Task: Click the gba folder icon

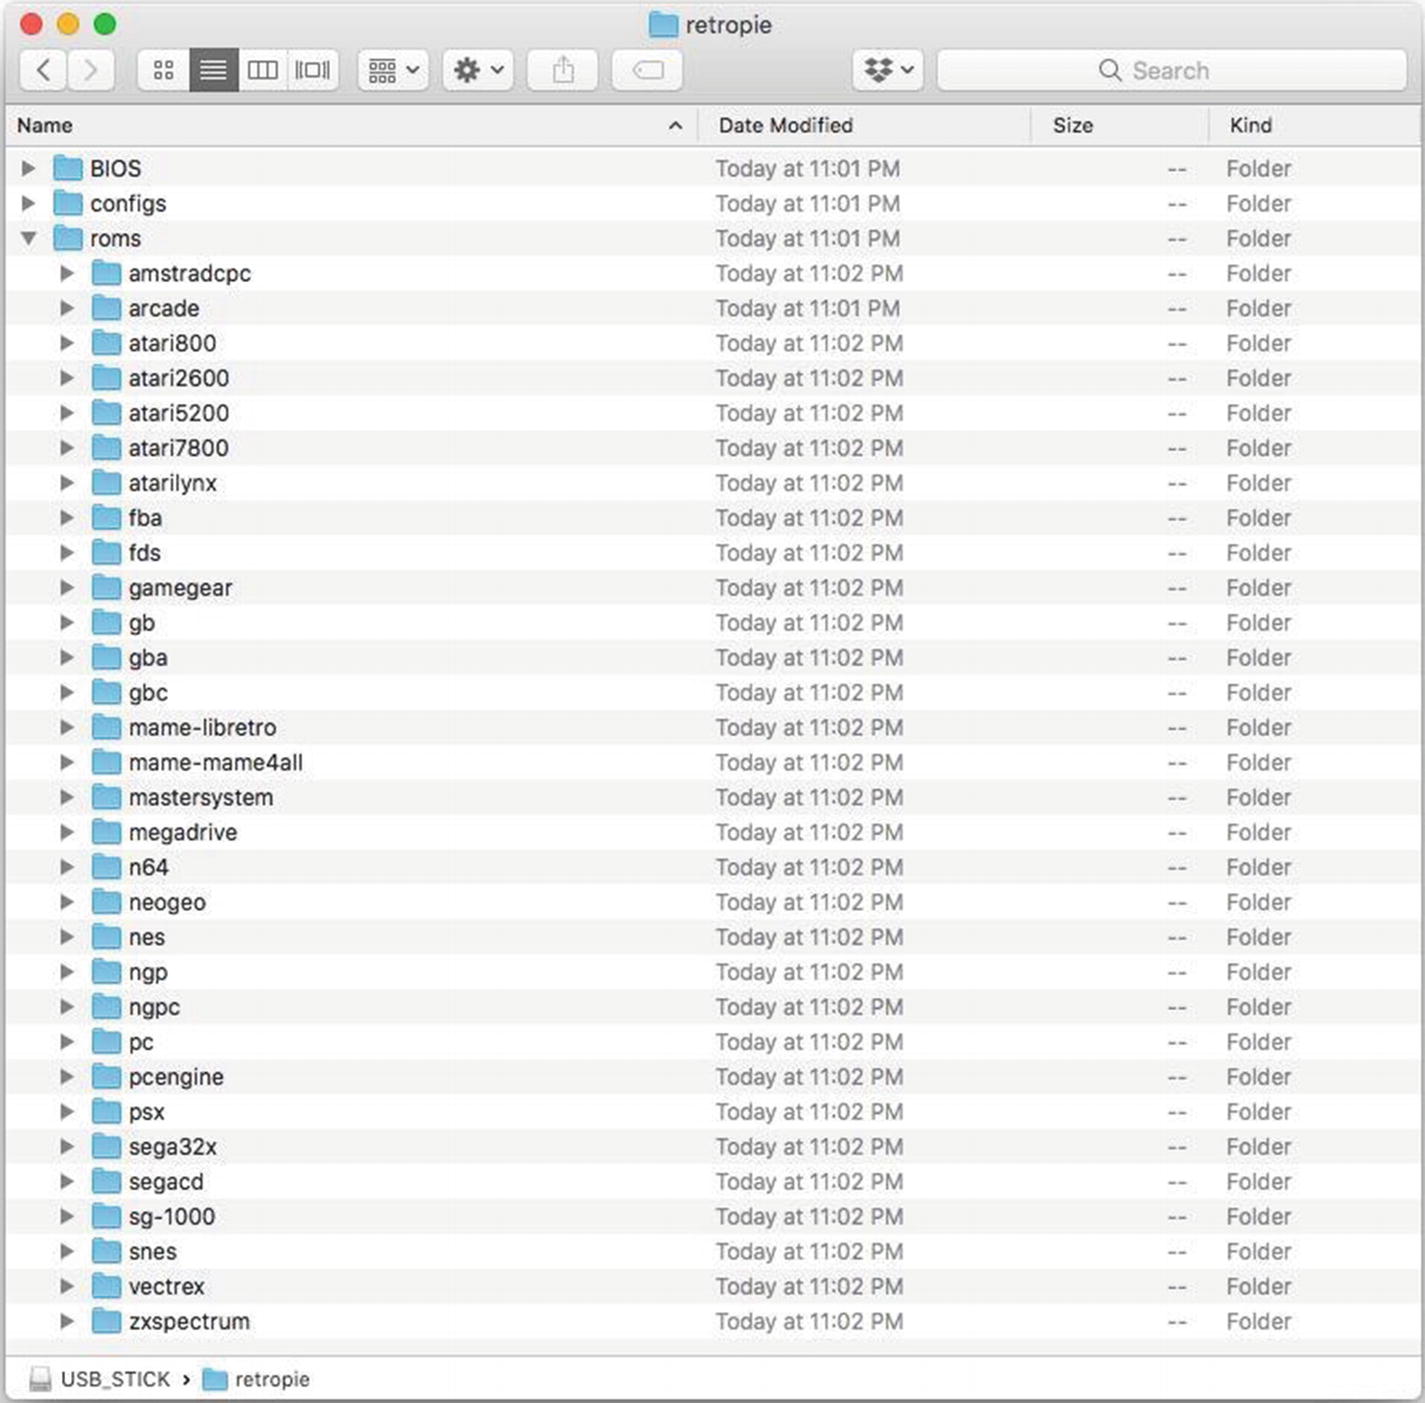Action: [106, 658]
